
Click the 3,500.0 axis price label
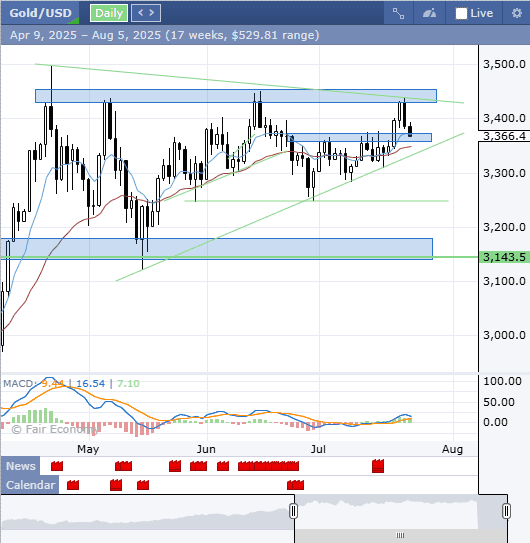504,64
